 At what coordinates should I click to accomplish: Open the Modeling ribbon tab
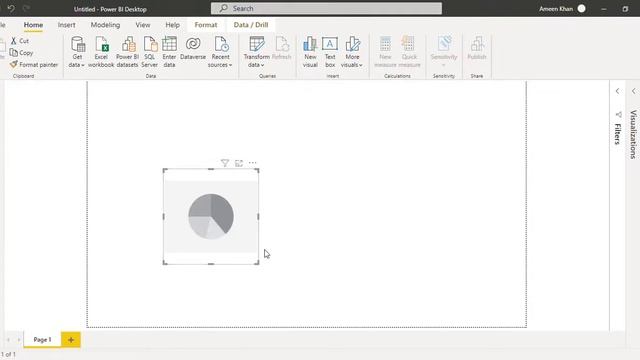(x=105, y=25)
